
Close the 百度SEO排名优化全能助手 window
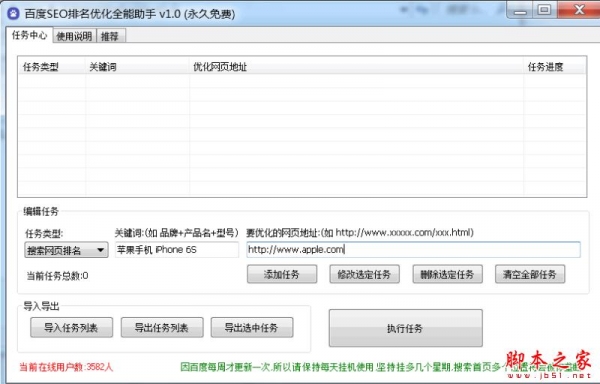coord(579,10)
